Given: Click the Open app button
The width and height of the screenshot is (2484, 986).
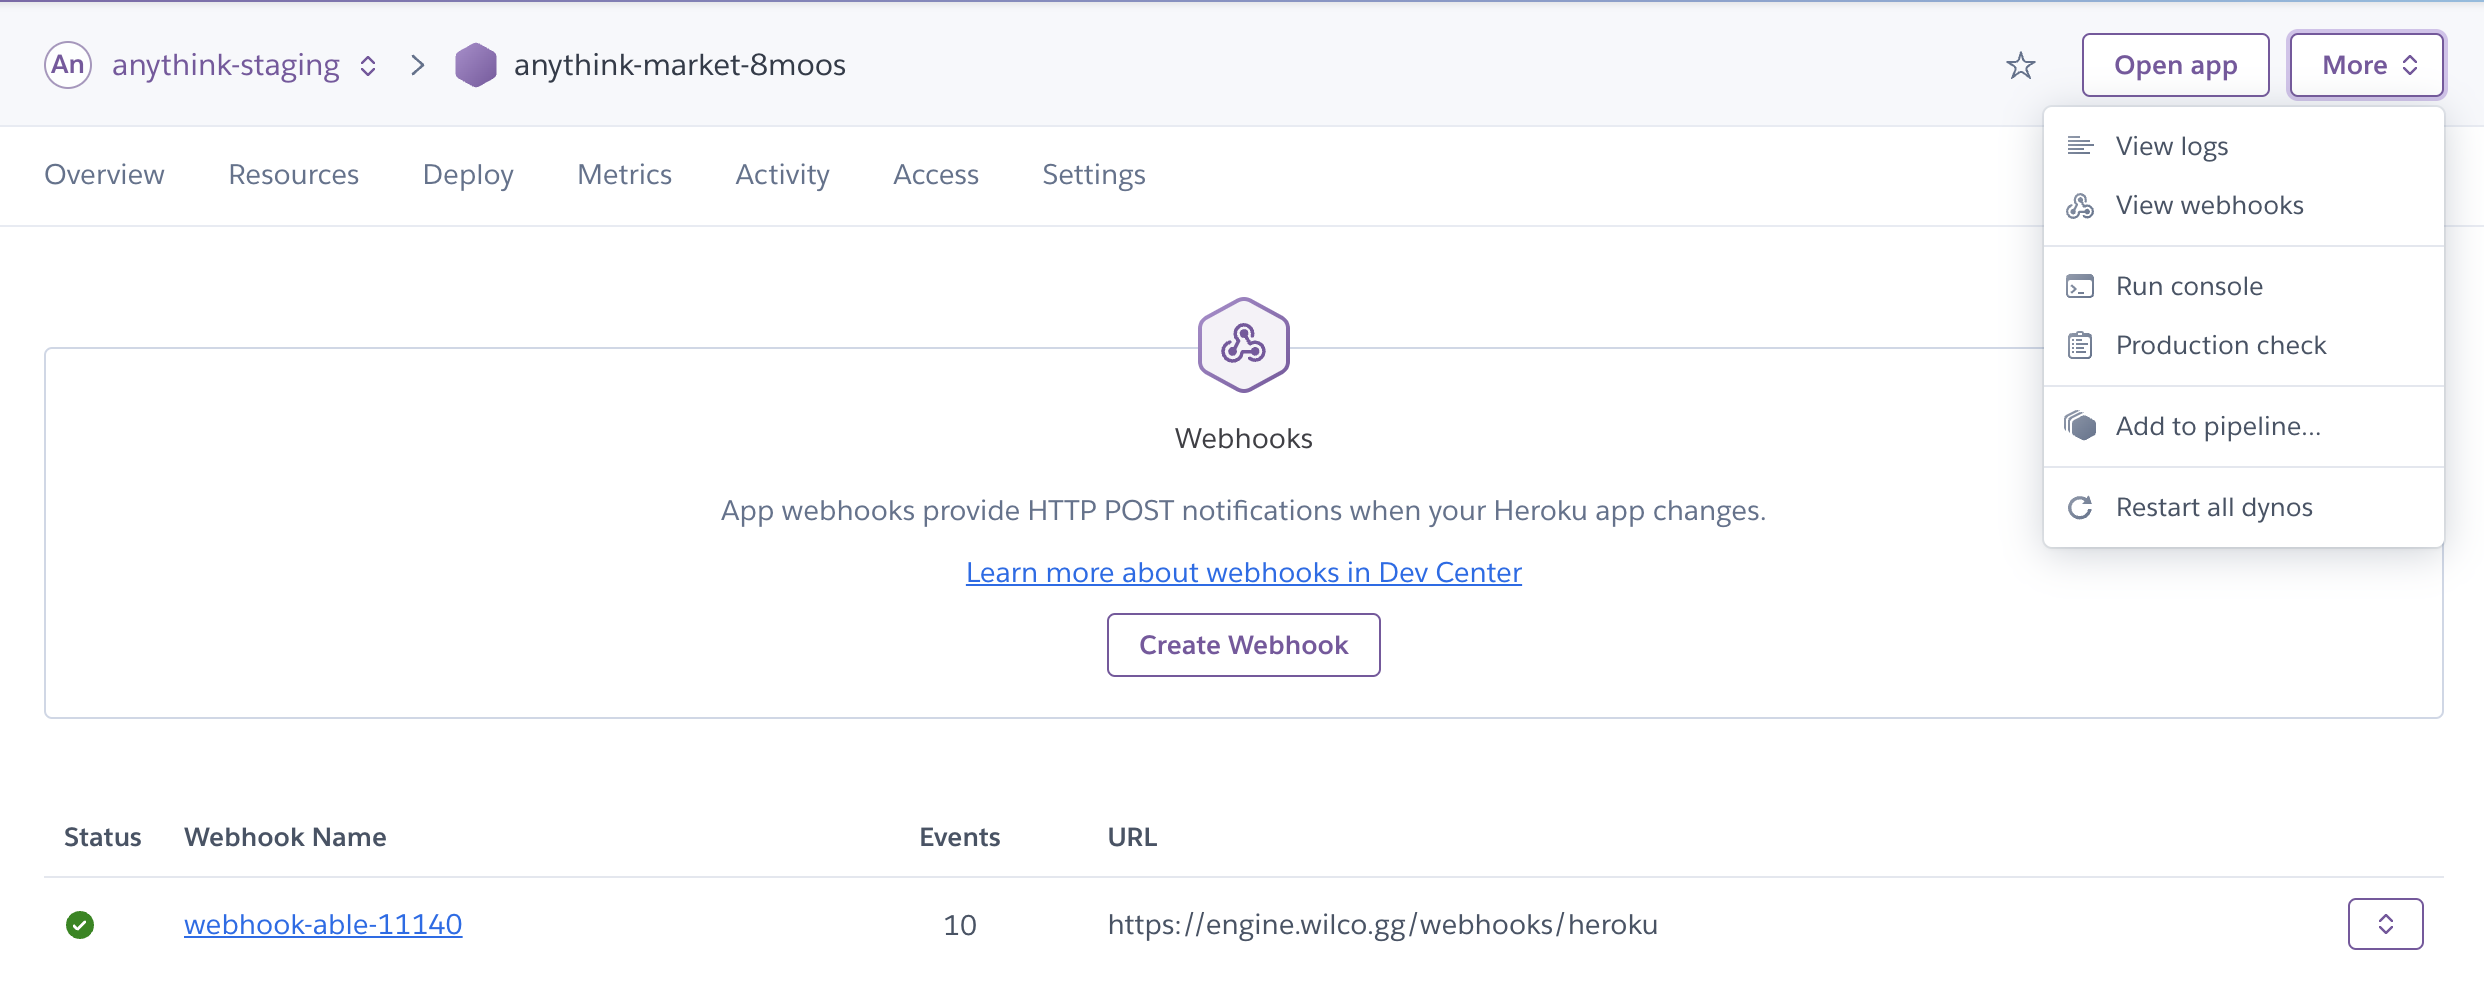Looking at the screenshot, I should point(2175,65).
